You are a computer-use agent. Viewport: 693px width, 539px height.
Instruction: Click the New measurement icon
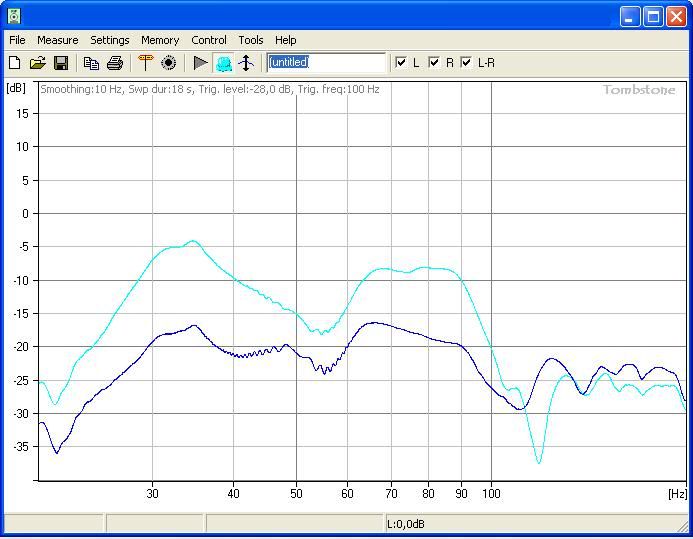(x=15, y=63)
